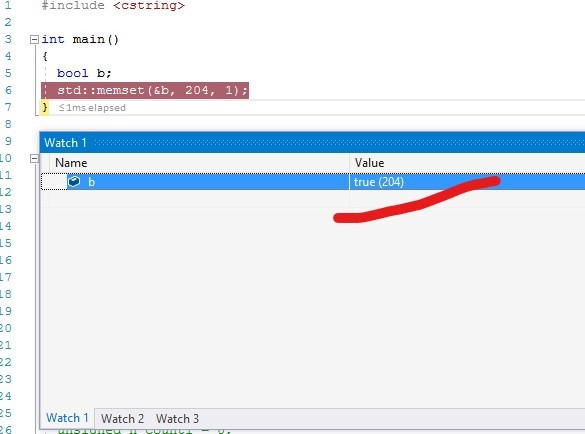Click the Name column header
Viewport: 585px width, 434px height.
pyautogui.click(x=199, y=163)
